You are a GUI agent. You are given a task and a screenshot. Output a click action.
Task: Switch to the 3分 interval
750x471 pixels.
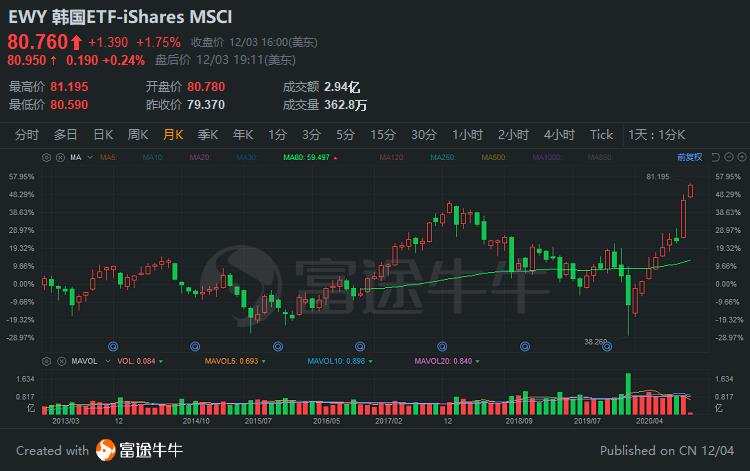point(311,135)
